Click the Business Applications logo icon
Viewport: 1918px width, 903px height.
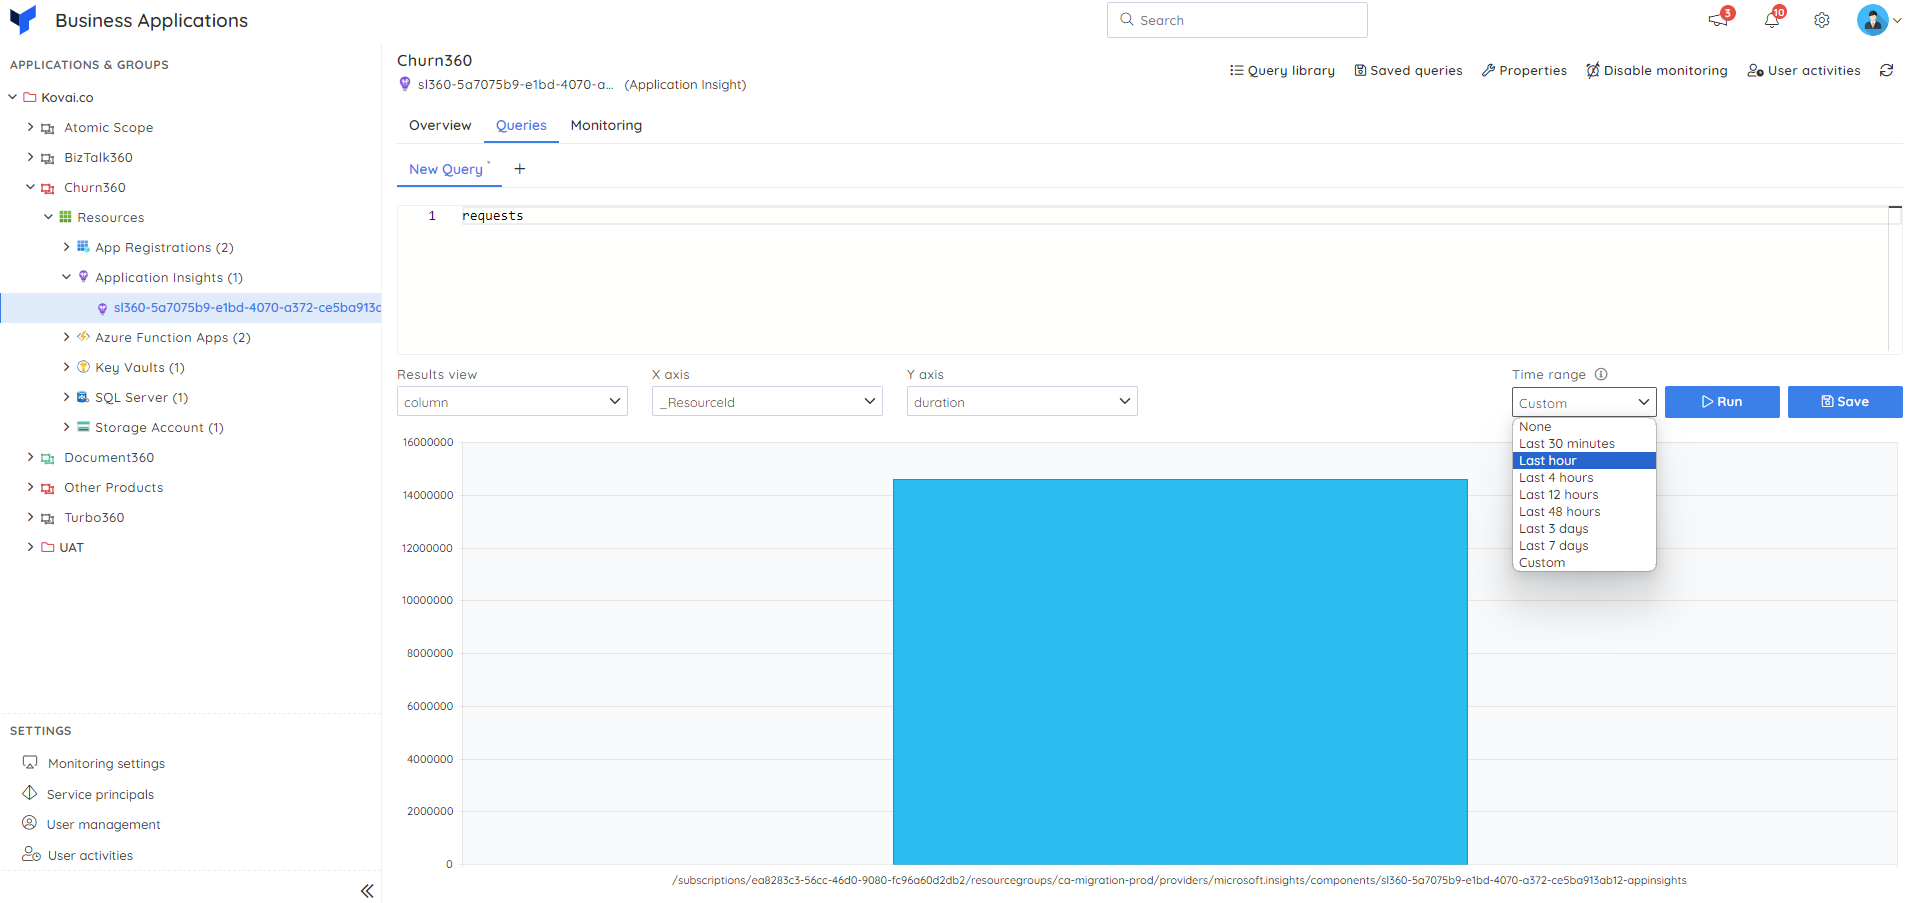click(x=22, y=19)
